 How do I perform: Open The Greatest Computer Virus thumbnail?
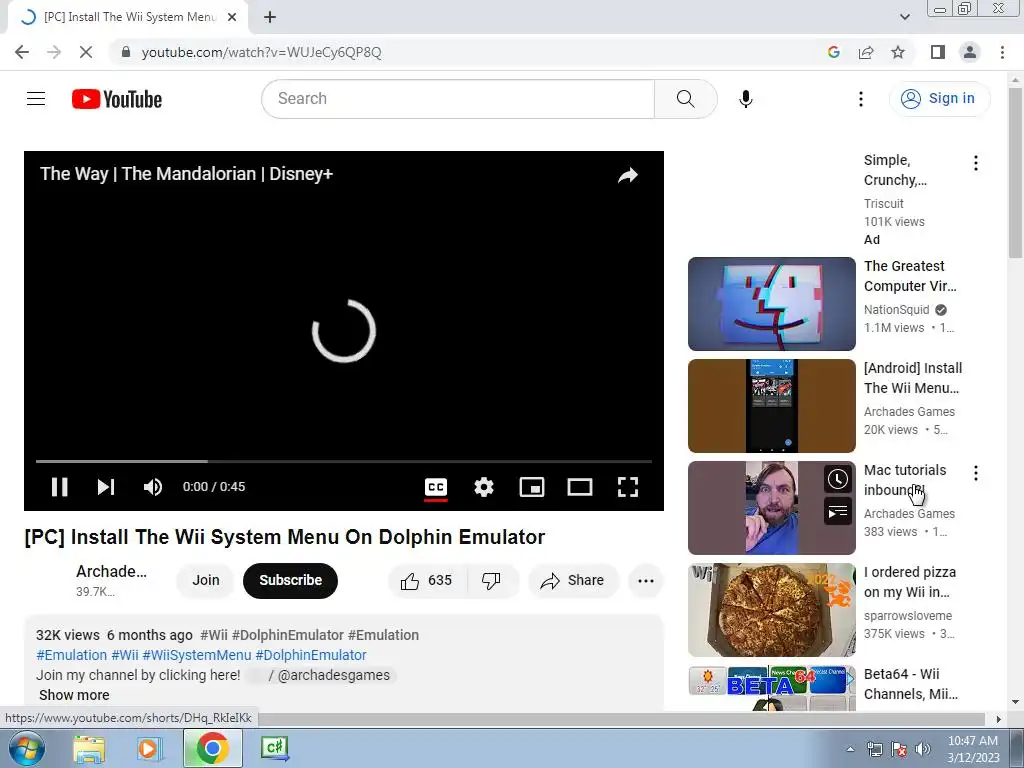pyautogui.click(x=771, y=304)
